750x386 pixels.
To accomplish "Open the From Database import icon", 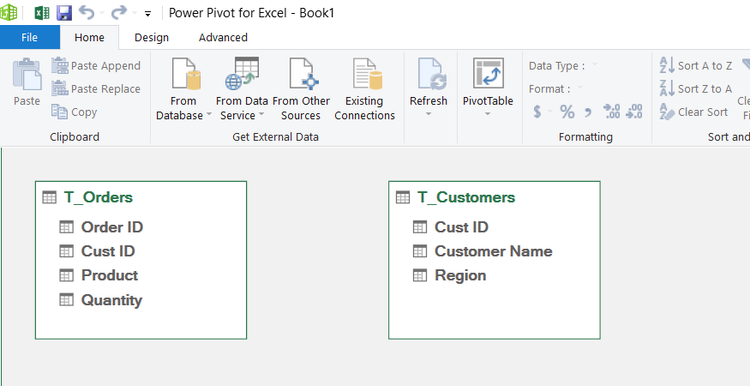I will click(x=186, y=73).
